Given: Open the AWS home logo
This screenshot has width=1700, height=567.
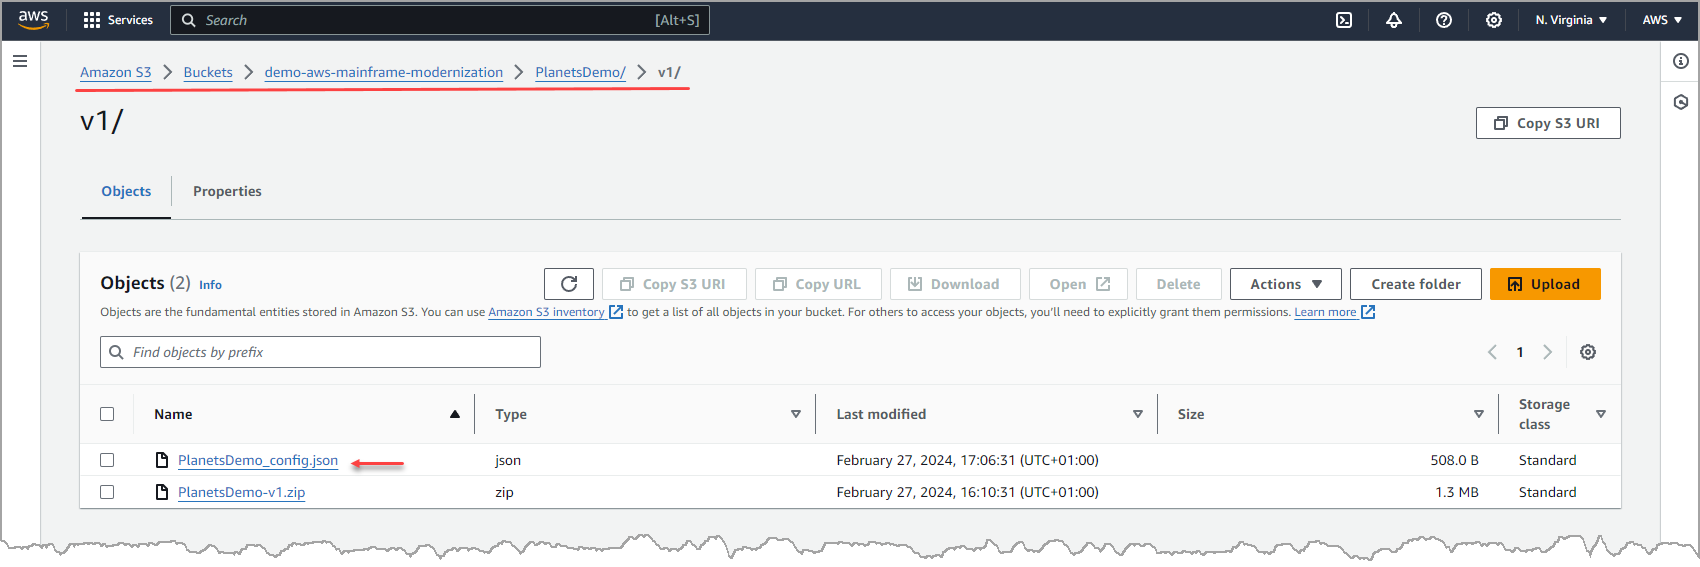Looking at the screenshot, I should [33, 20].
